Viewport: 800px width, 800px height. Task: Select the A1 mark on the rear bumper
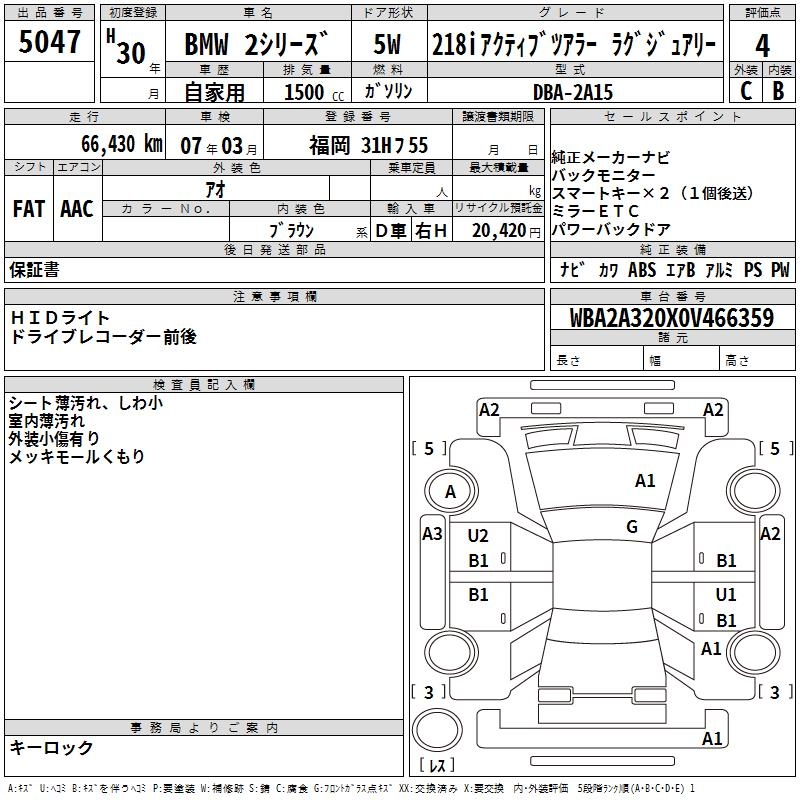[712, 738]
